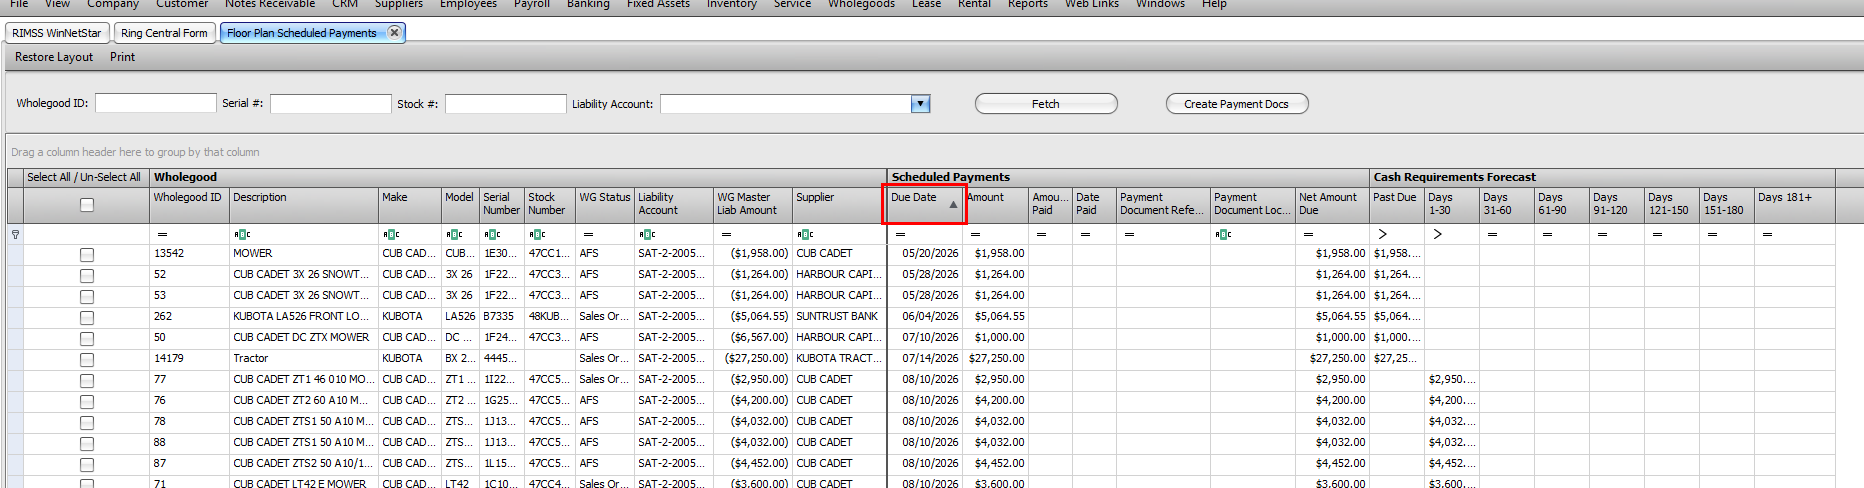Select the CUB CADET DC ZTX MOWER description

click(x=304, y=337)
